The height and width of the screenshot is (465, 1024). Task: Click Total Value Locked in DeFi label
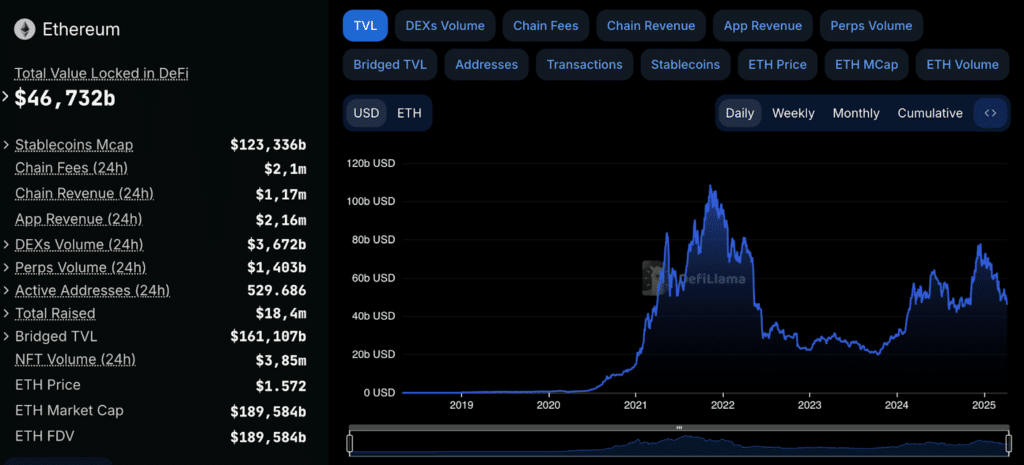click(101, 73)
